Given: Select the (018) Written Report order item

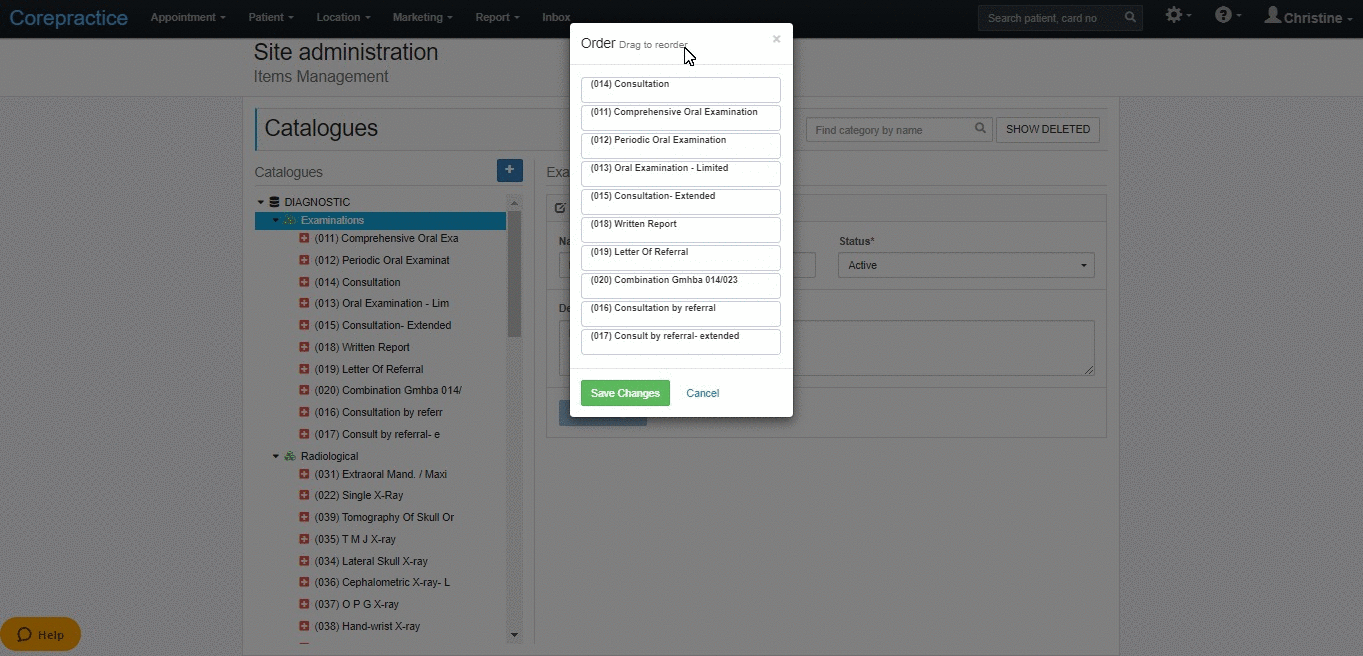Looking at the screenshot, I should click(680, 230).
